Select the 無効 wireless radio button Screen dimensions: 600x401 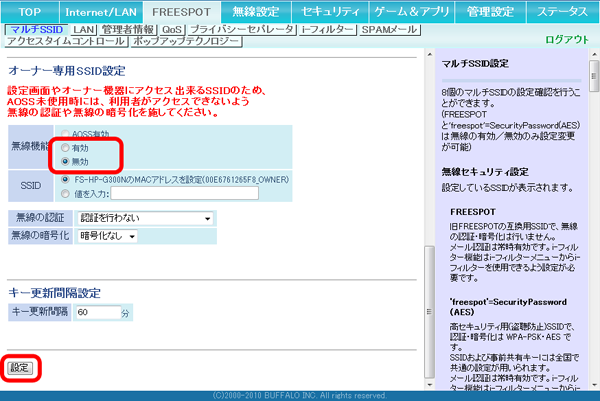tap(65, 161)
